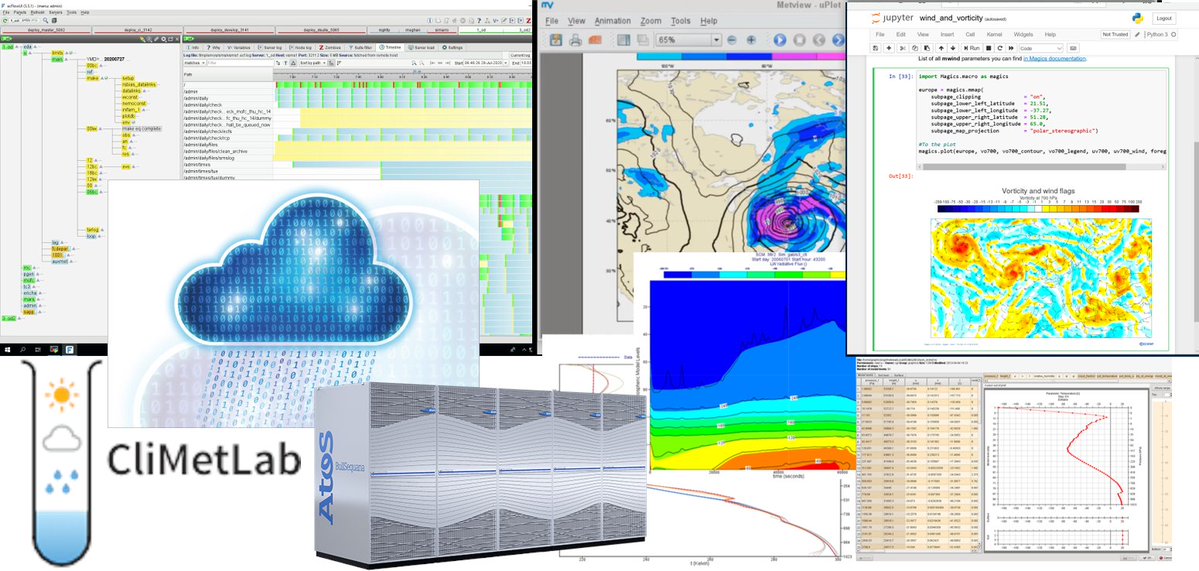
Task: Follow the 'in Magics documentation' link
Action: pos(1055,58)
